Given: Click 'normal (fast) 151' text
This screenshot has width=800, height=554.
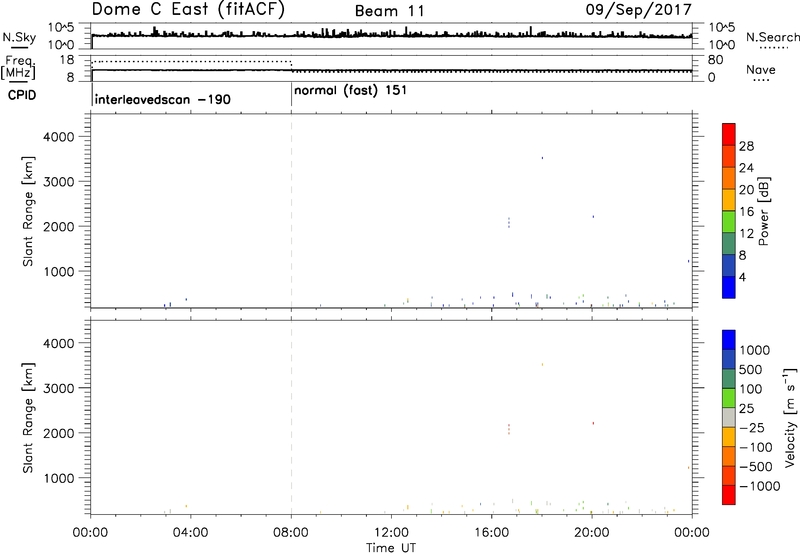Looking at the screenshot, I should 351,91.
